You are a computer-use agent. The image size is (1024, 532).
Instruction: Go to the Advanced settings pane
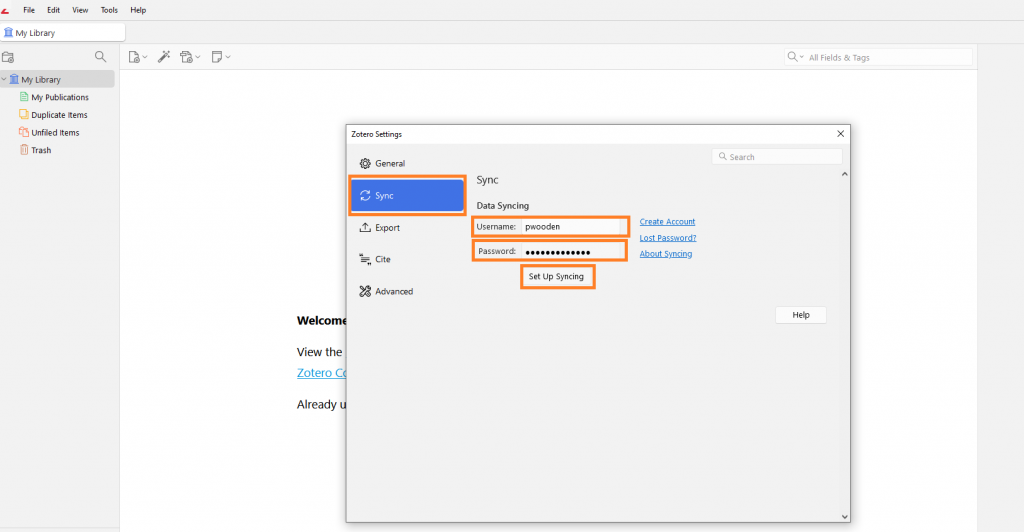click(x=393, y=291)
